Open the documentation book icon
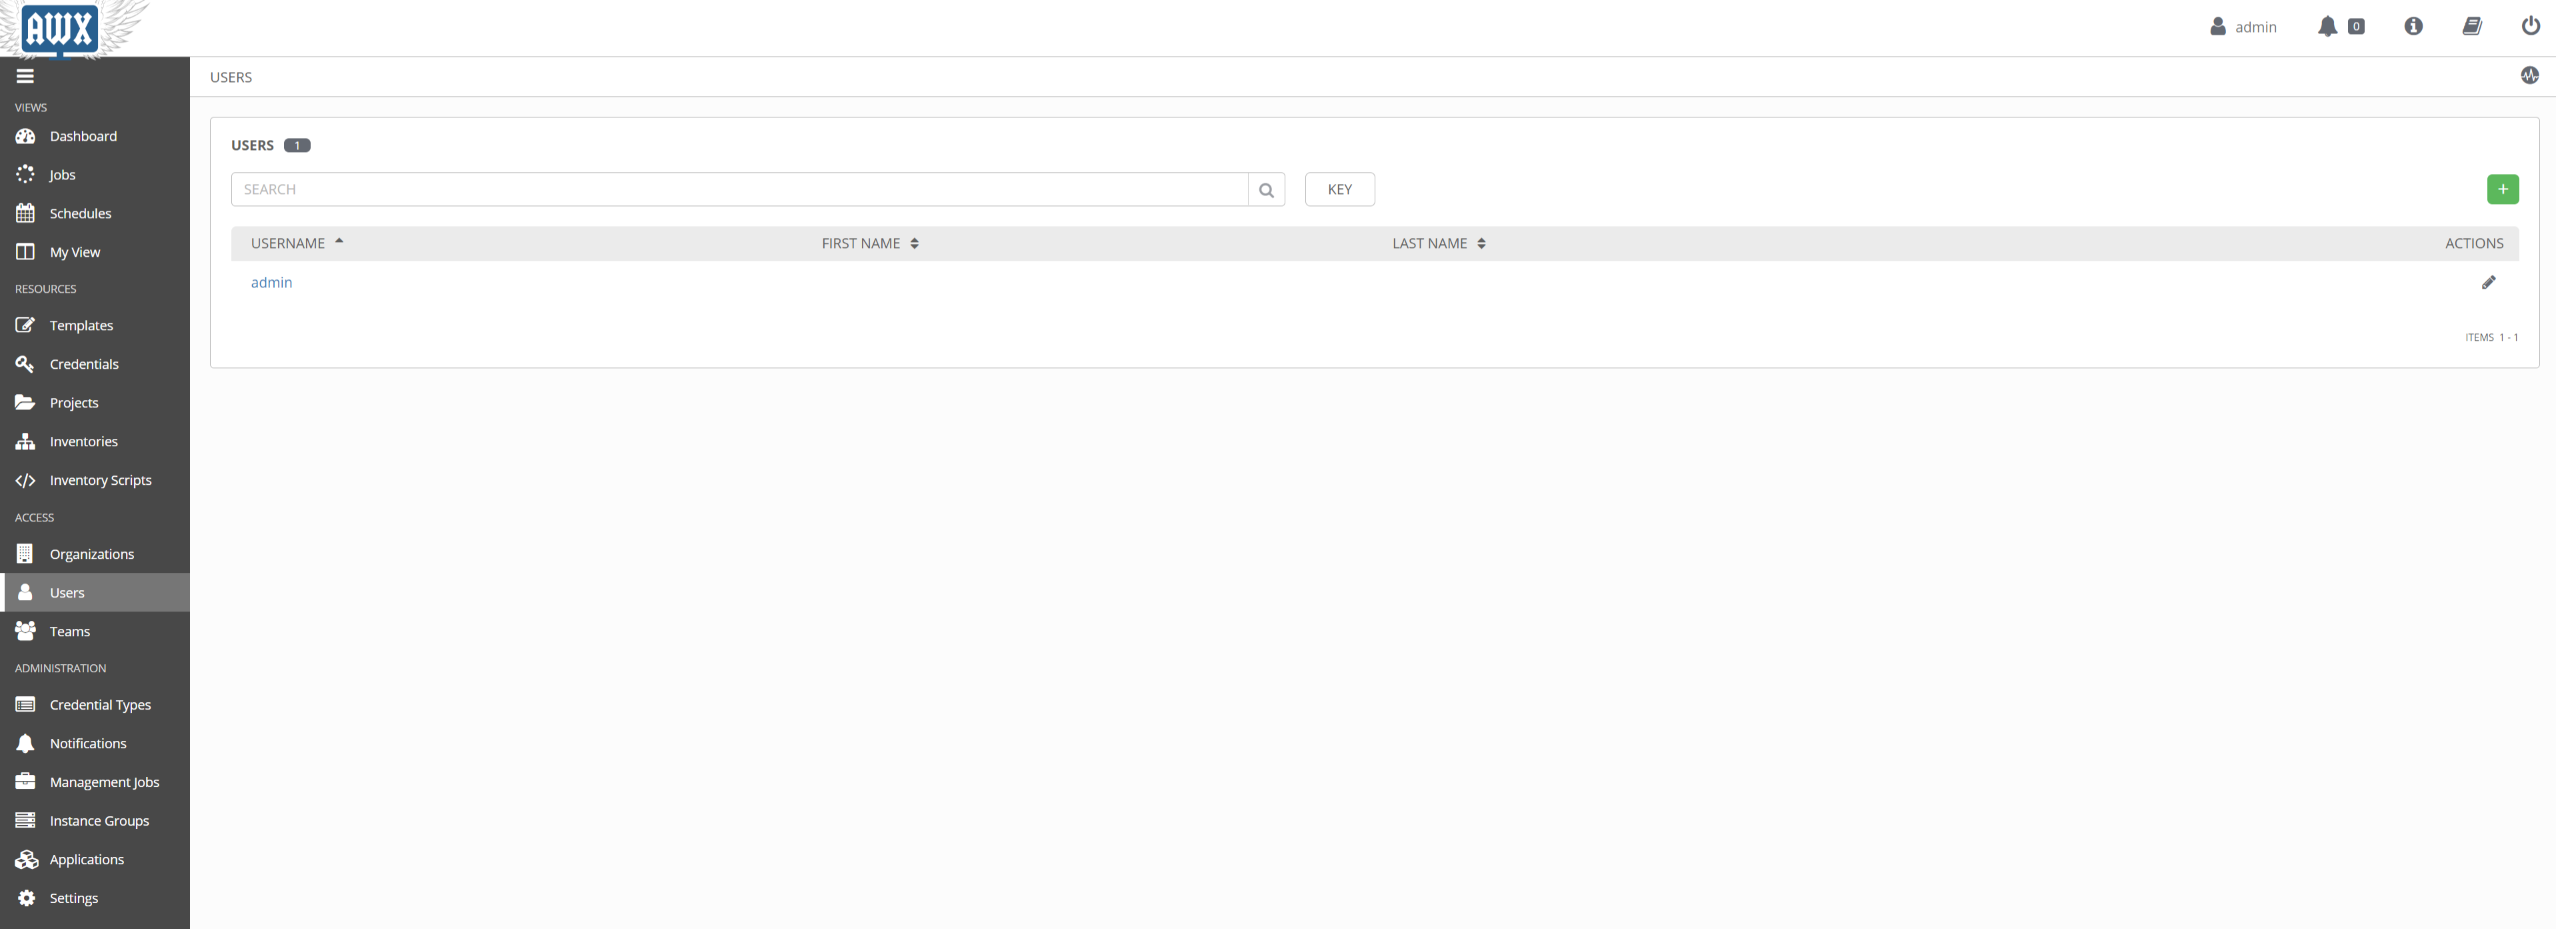 coord(2471,27)
